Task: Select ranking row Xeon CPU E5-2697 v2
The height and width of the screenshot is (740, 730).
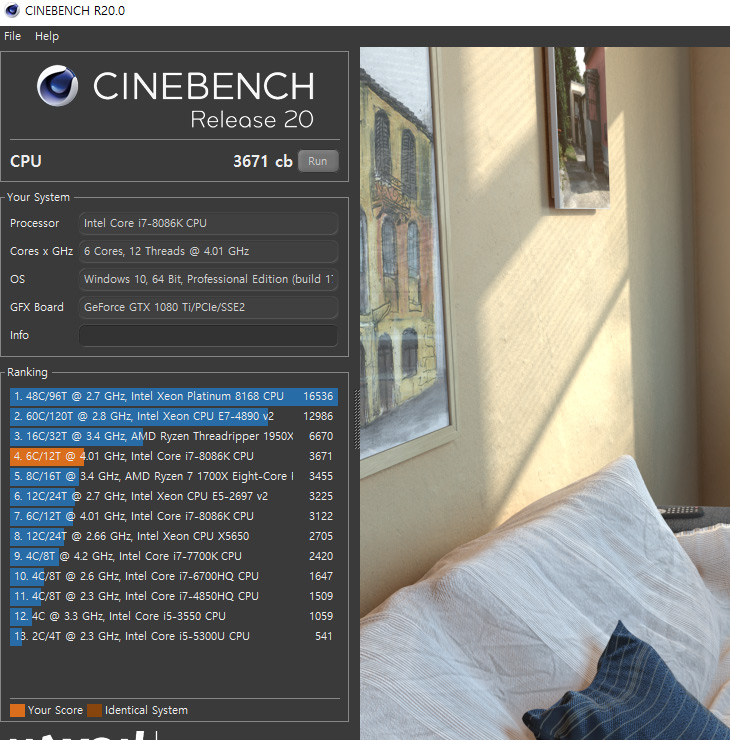Action: 174,496
